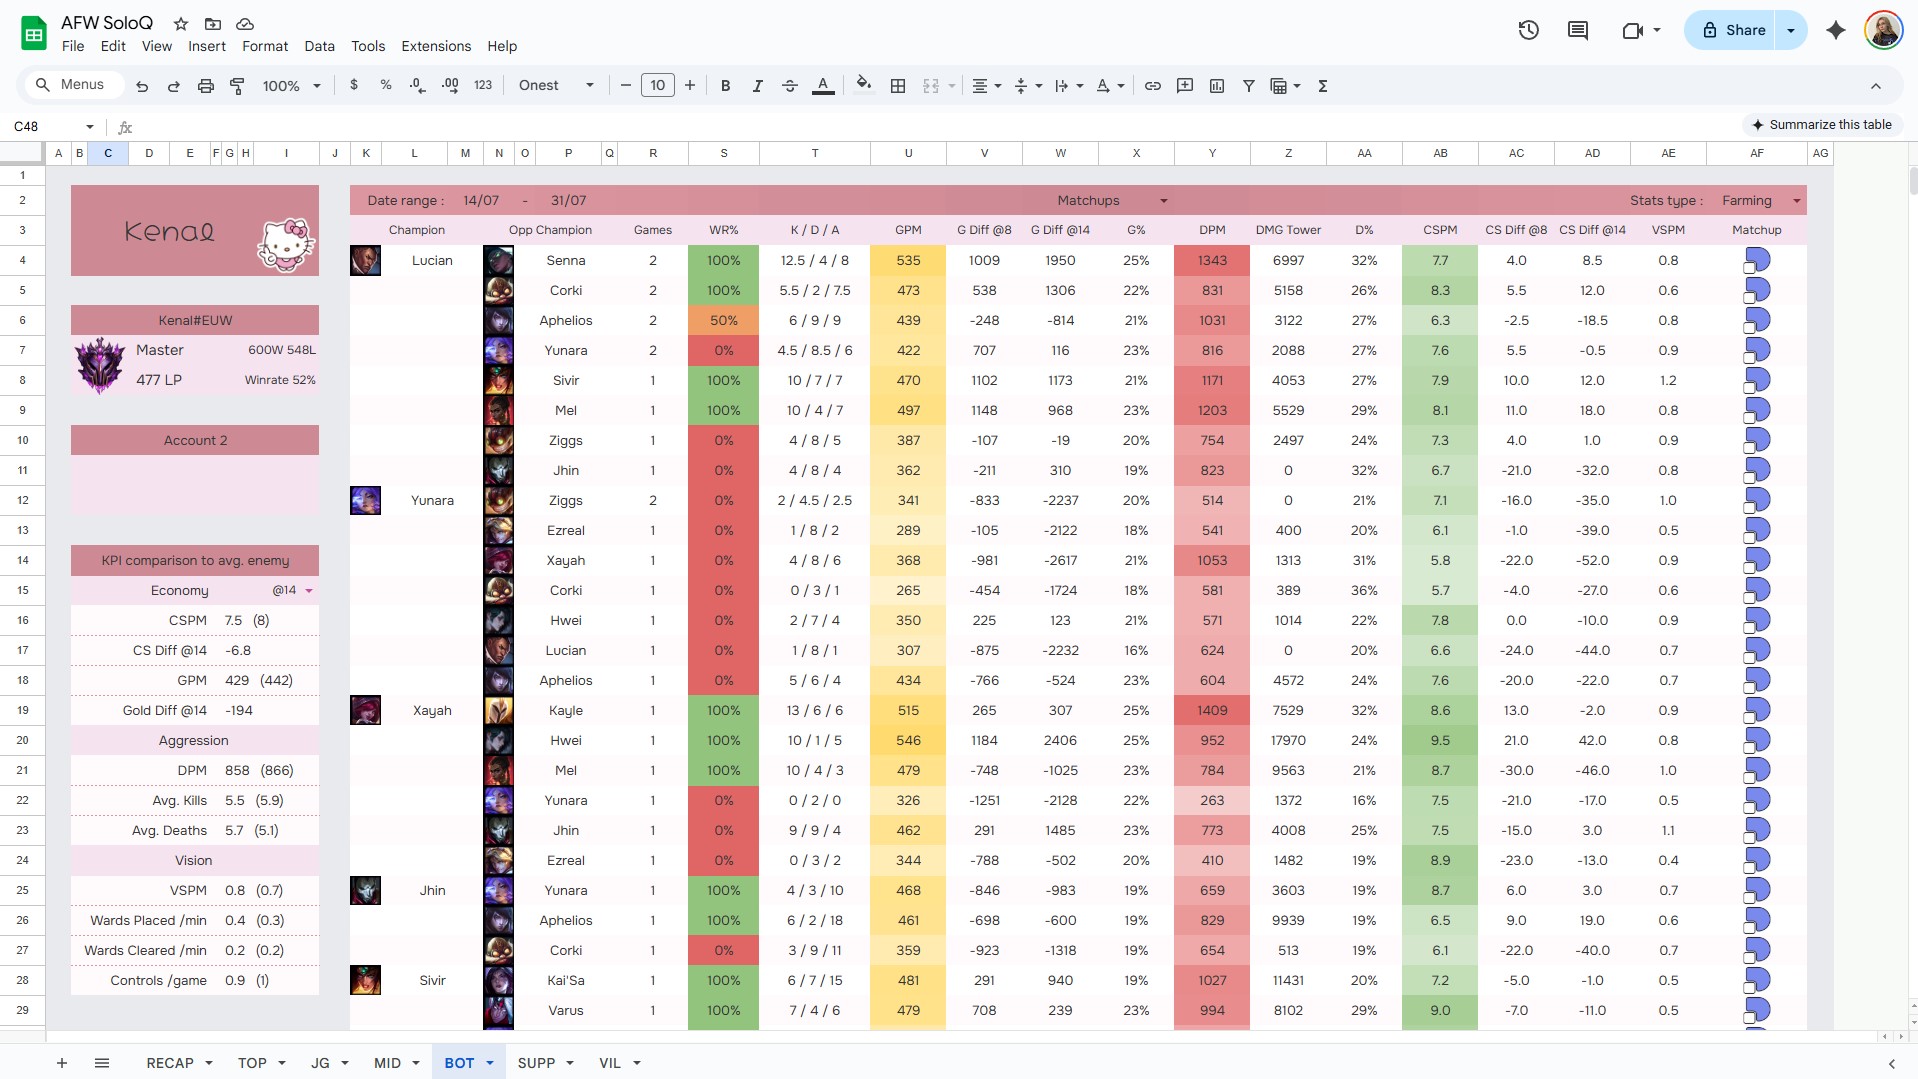Click the Share button

pyautogui.click(x=1734, y=30)
